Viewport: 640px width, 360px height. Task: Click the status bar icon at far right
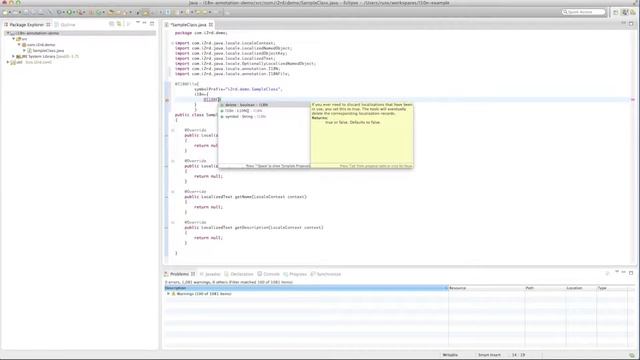(x=632, y=355)
